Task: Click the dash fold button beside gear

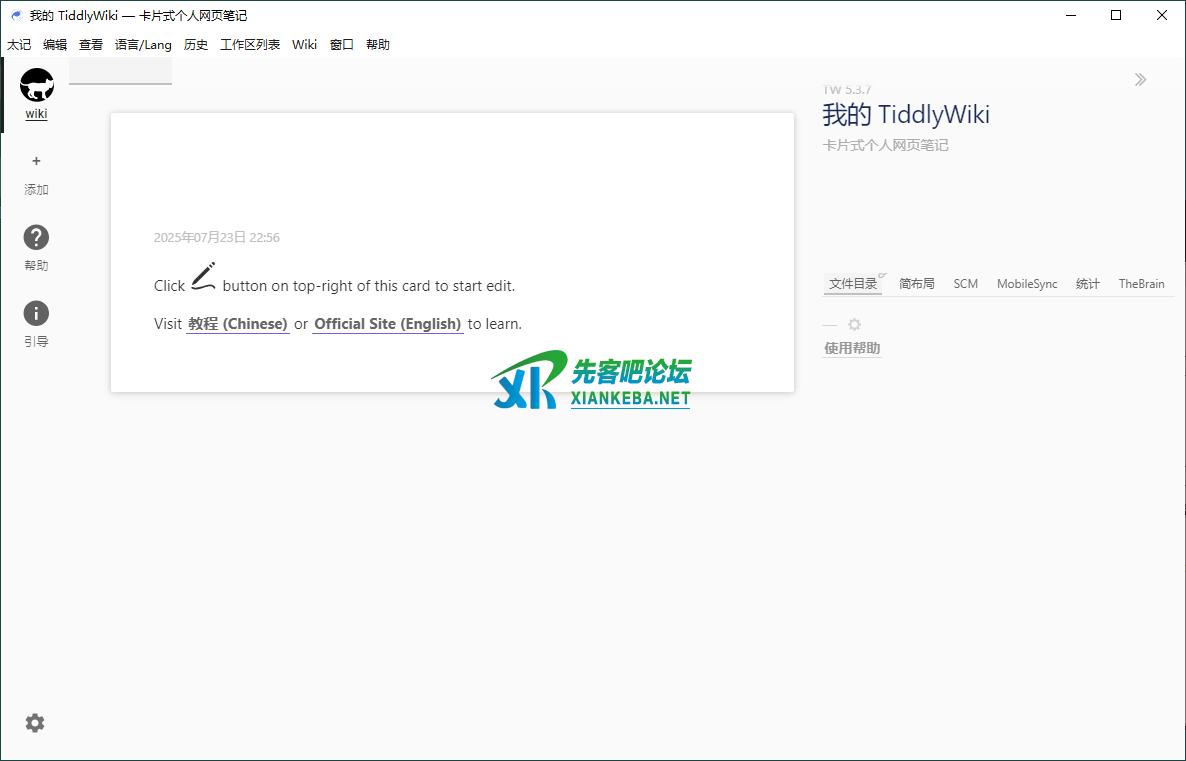Action: [829, 325]
